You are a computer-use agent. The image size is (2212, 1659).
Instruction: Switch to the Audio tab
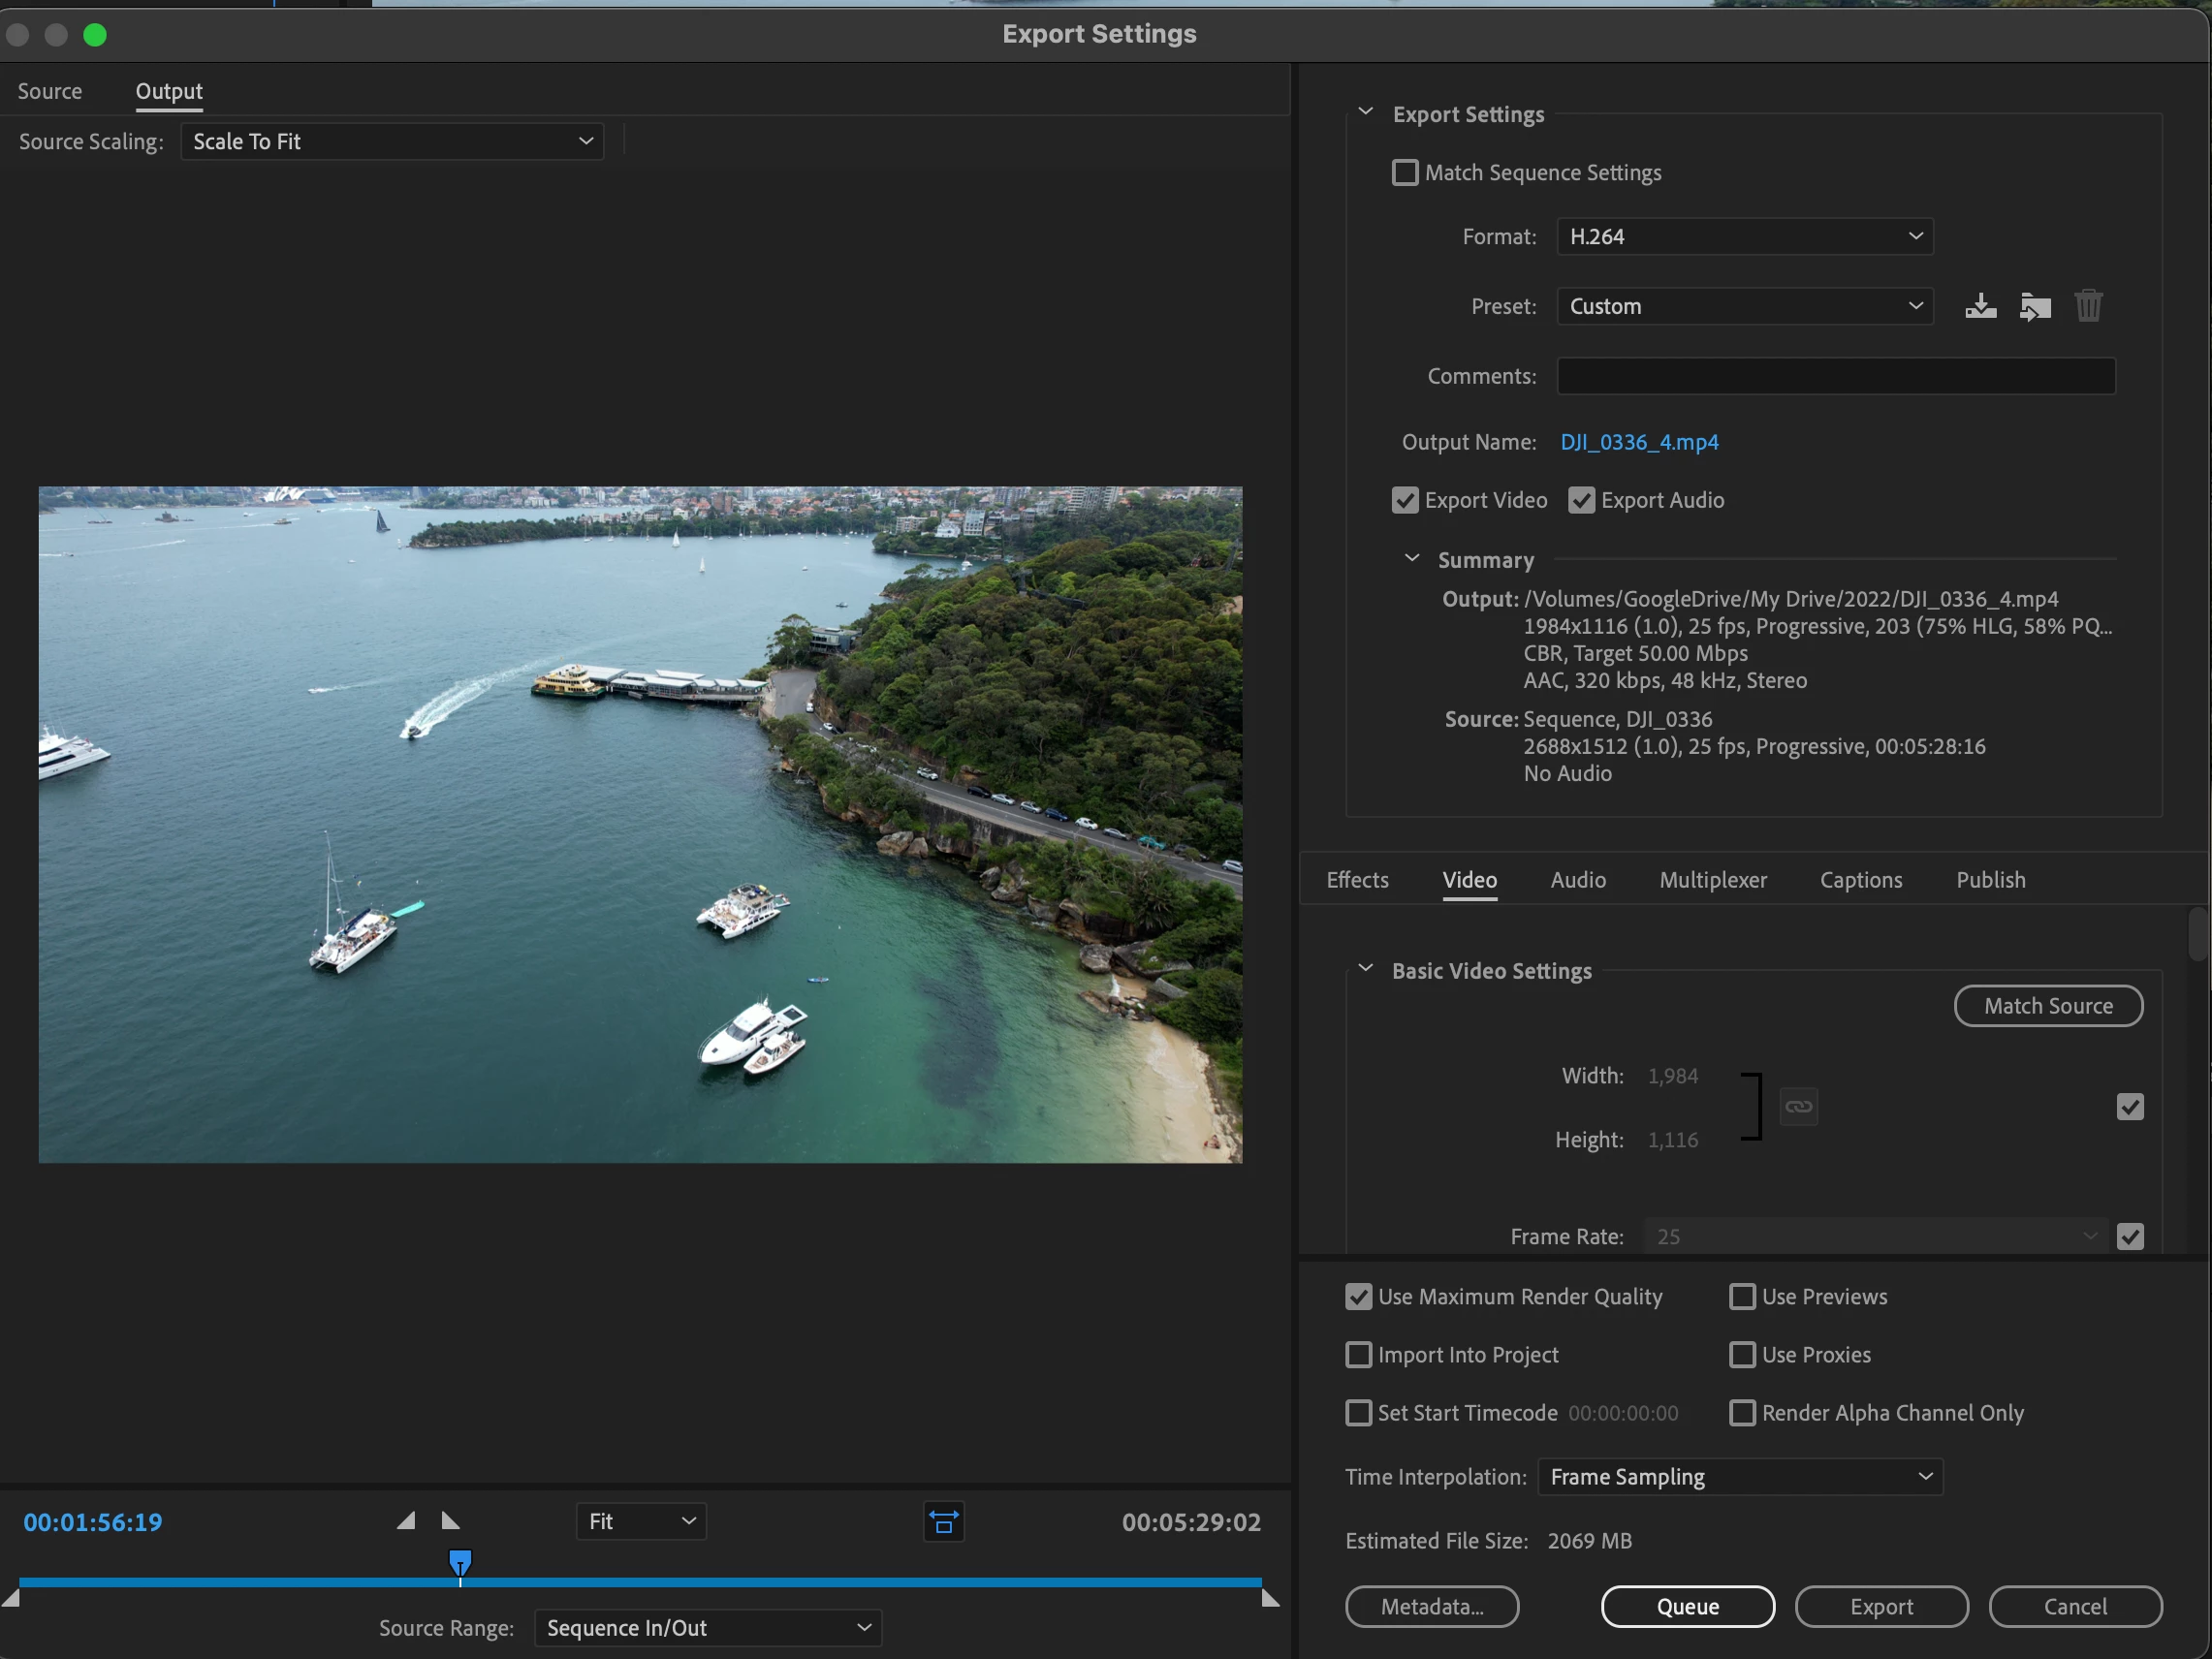pos(1577,880)
